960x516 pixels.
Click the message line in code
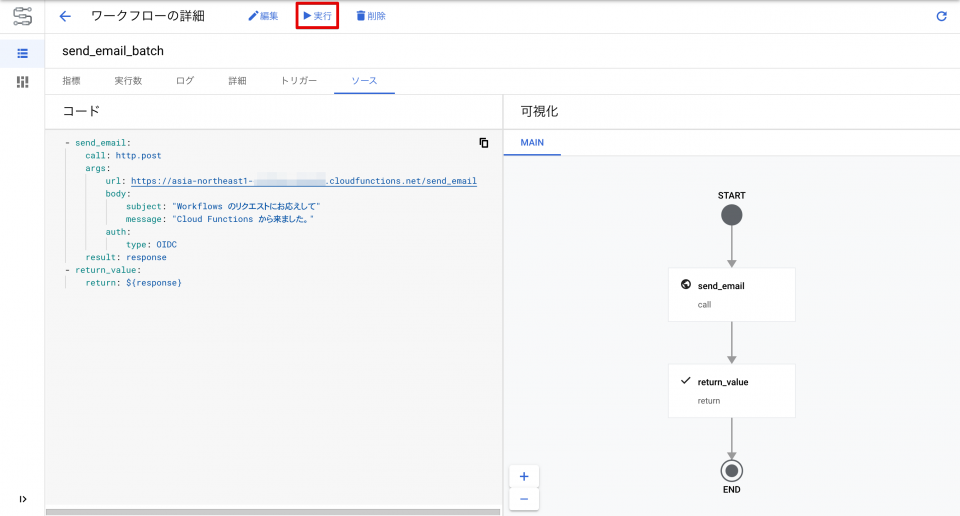[220, 219]
